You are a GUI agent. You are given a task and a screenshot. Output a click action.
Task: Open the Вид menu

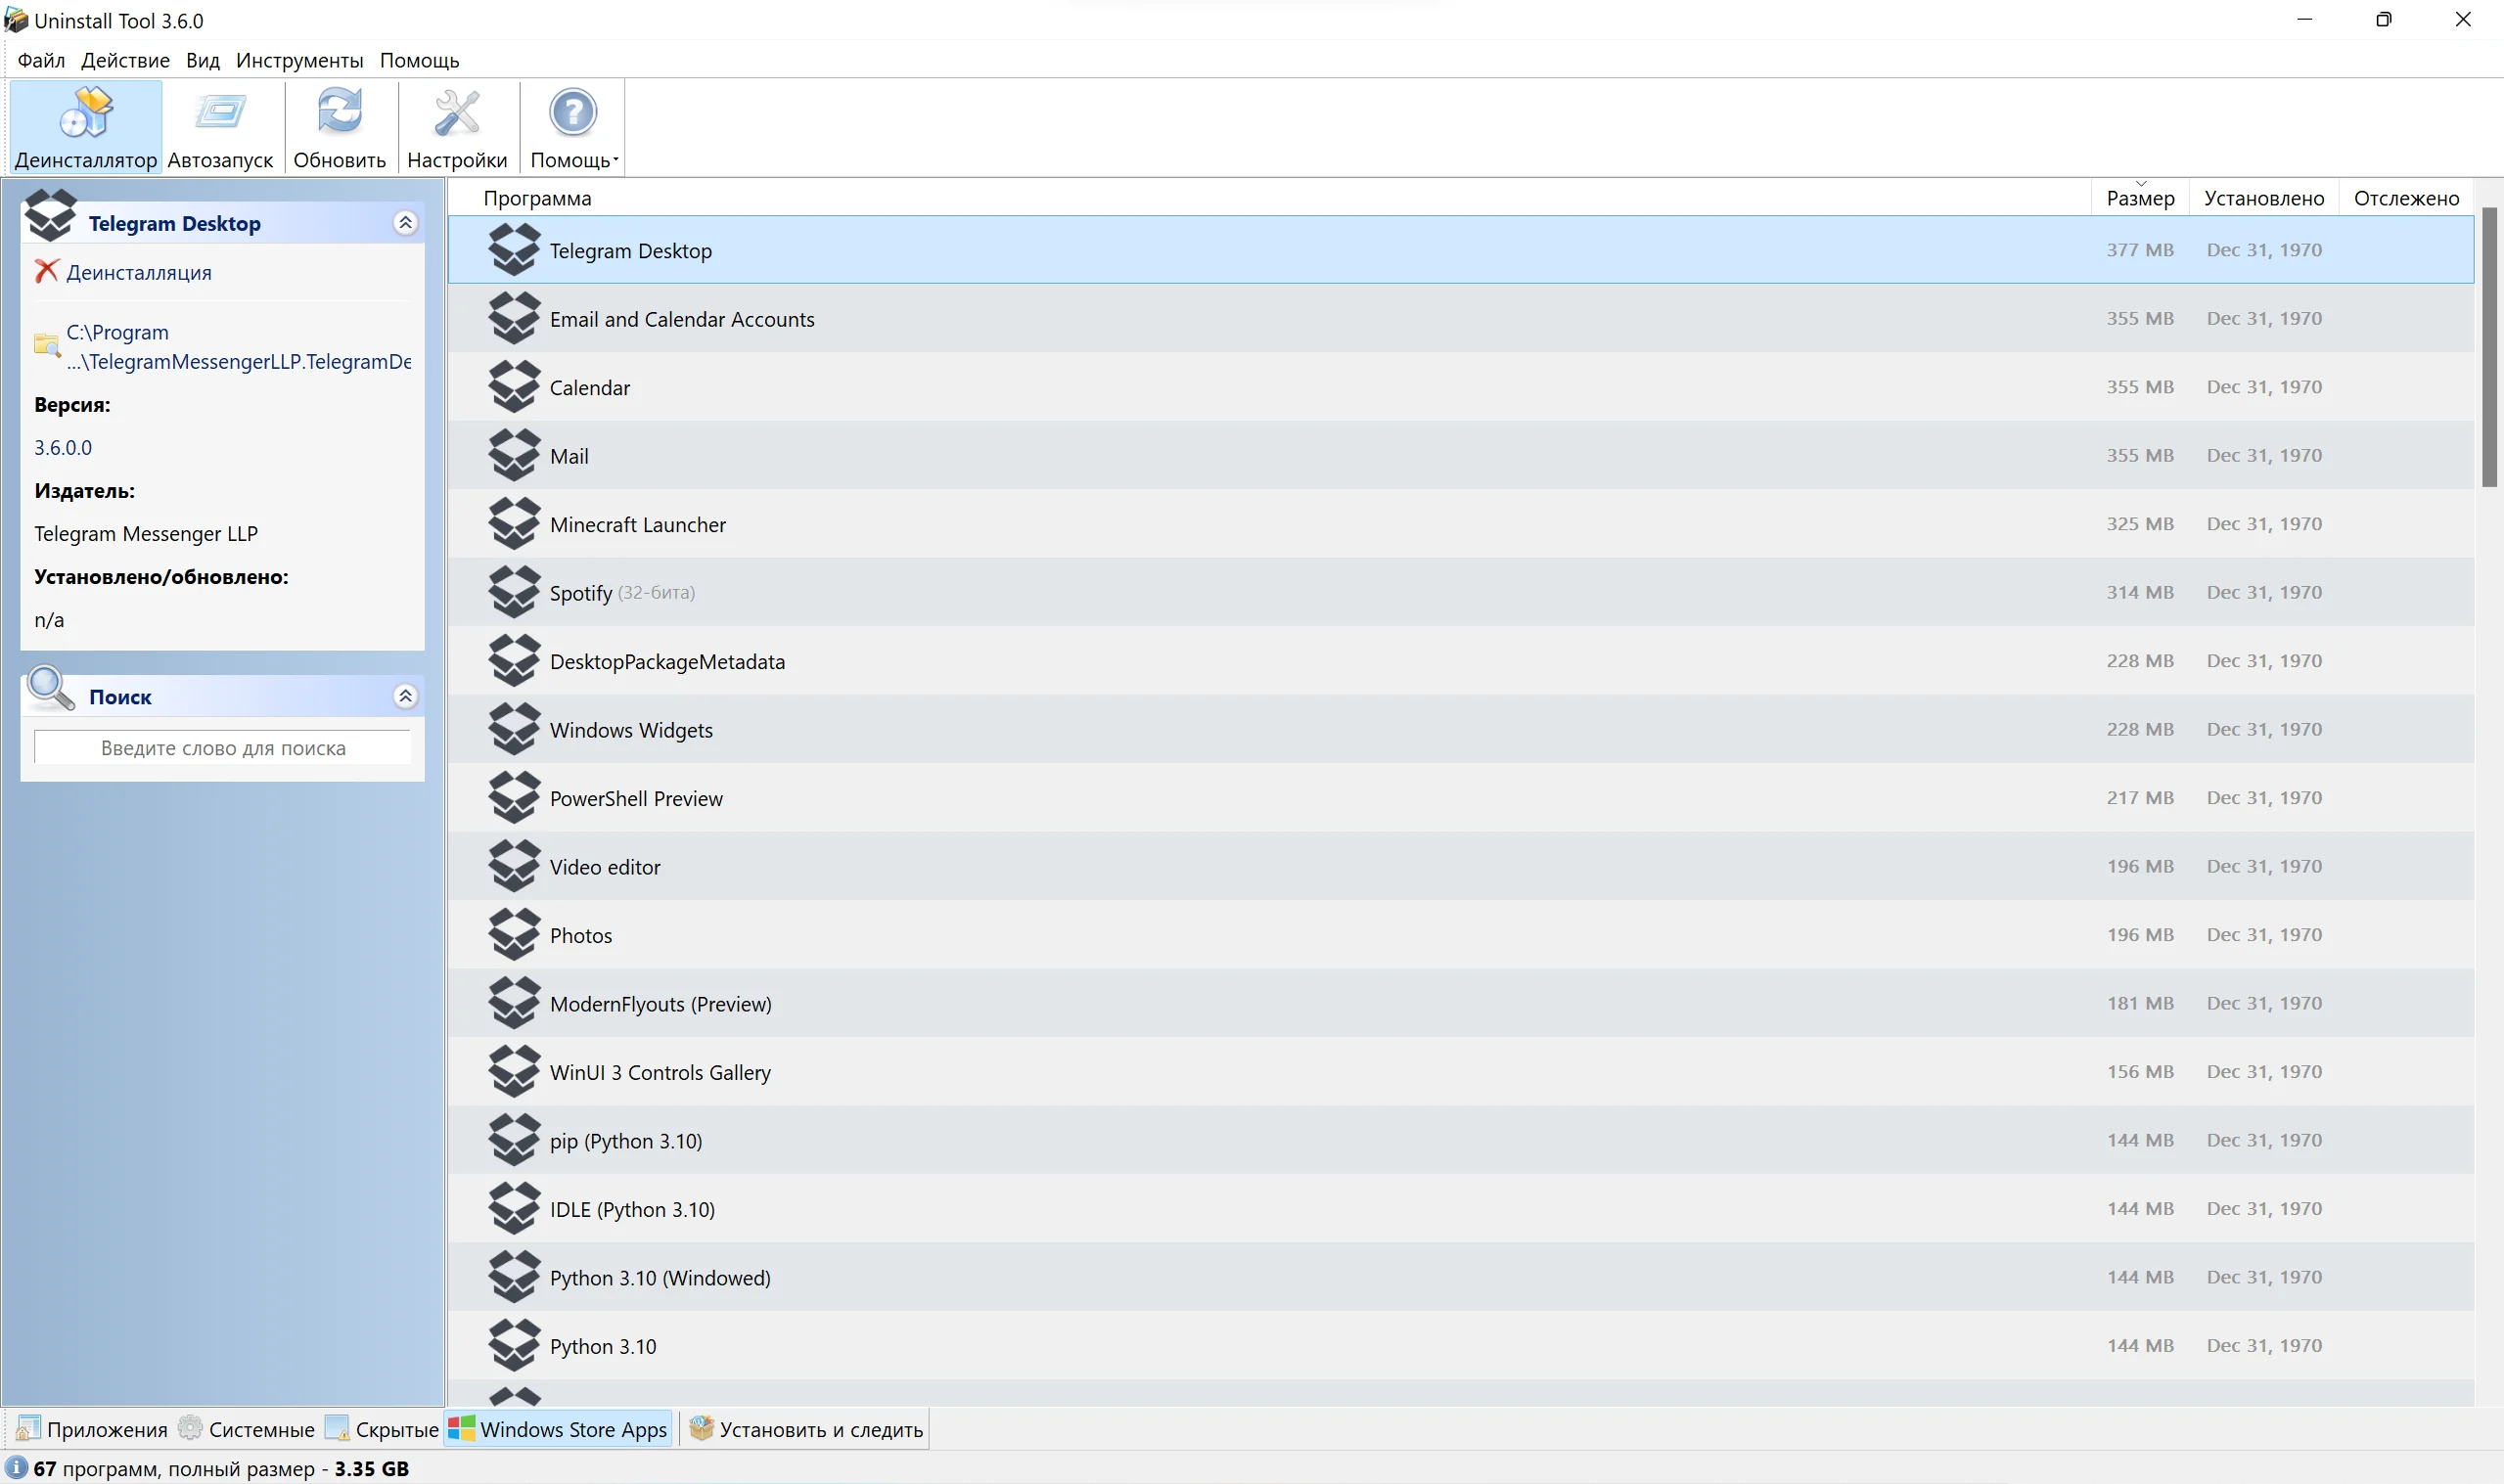(x=202, y=60)
